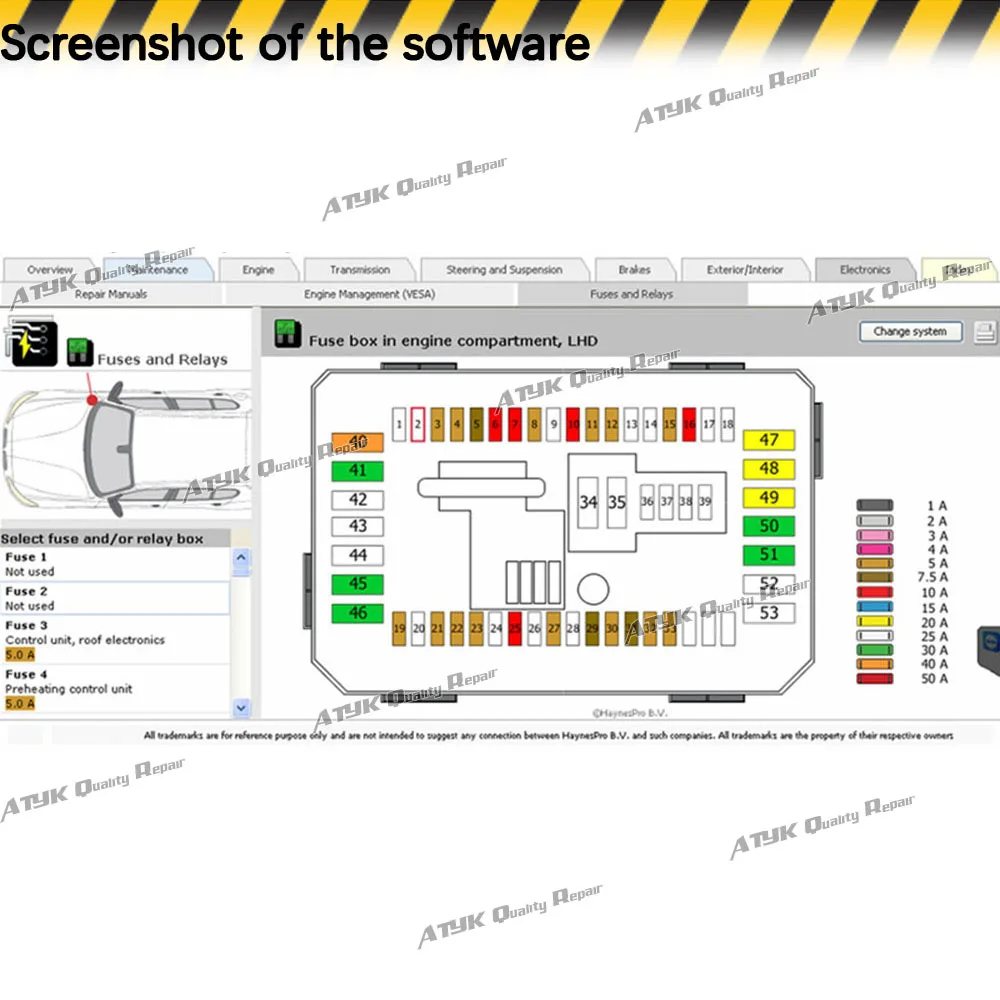Viewport: 1000px width, 1000px height.
Task: Click fuse 53 in diagram
Action: (x=769, y=613)
